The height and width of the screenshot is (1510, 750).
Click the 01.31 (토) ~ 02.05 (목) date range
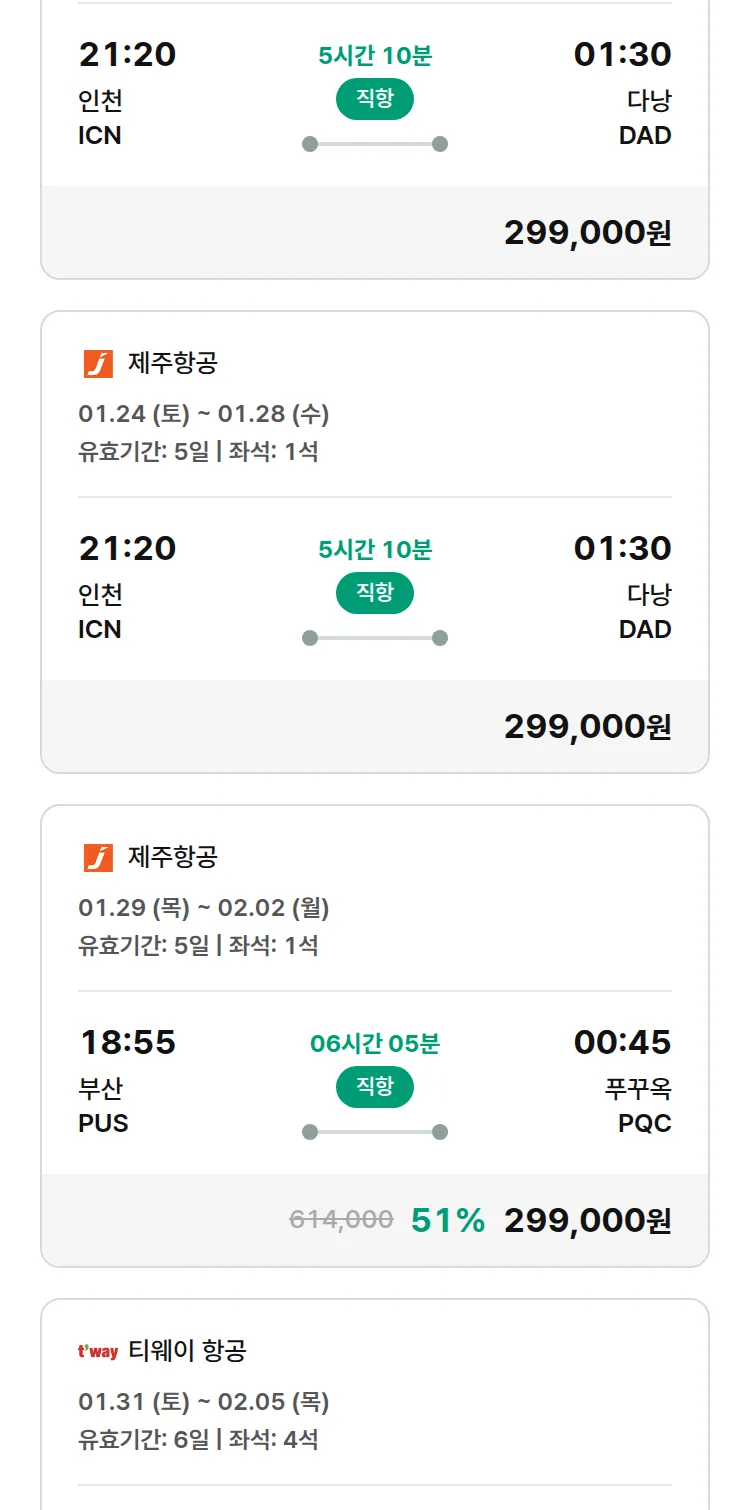[204, 1402]
